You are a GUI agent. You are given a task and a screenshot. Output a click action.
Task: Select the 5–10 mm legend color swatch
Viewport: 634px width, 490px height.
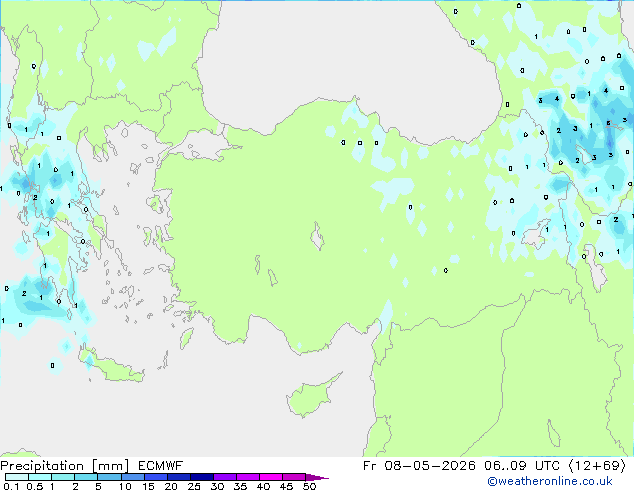pos(109,477)
